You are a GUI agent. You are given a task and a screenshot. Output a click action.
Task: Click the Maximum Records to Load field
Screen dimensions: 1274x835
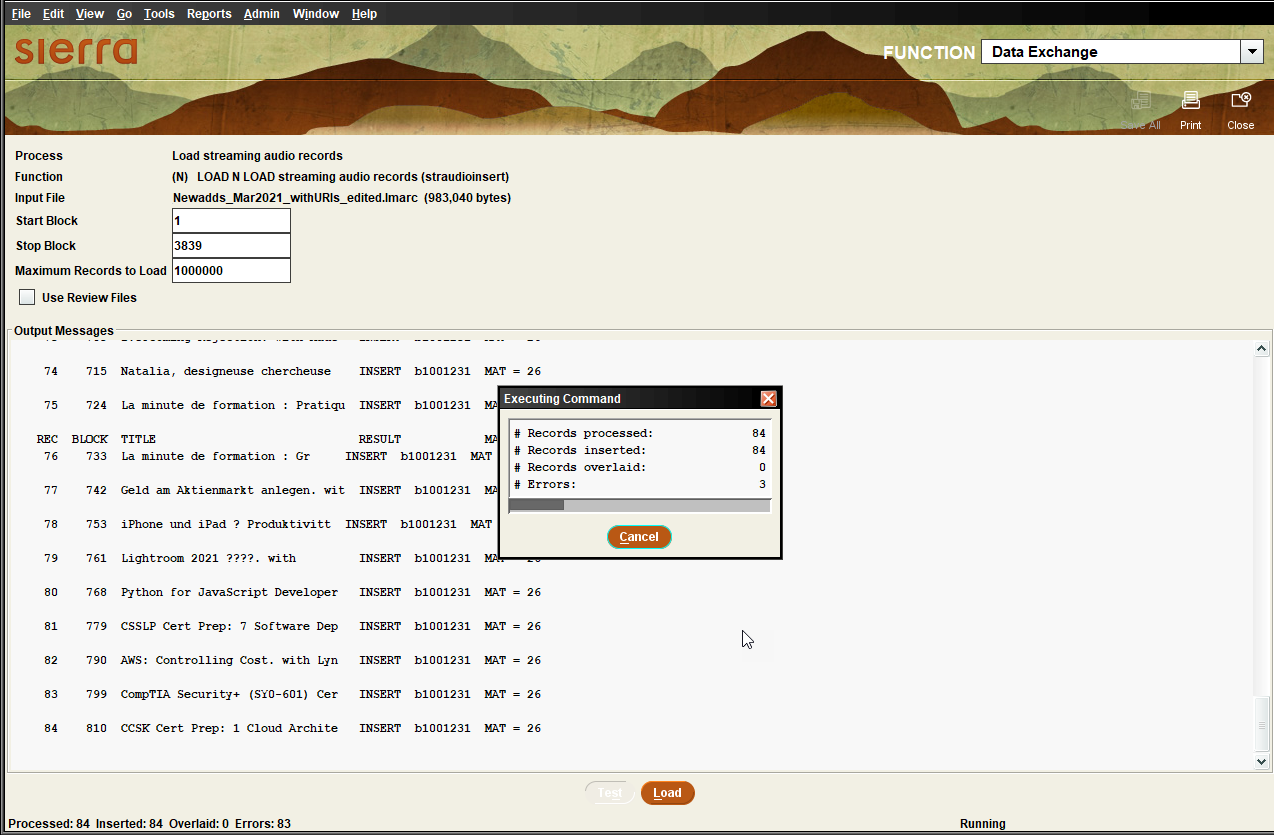(231, 271)
